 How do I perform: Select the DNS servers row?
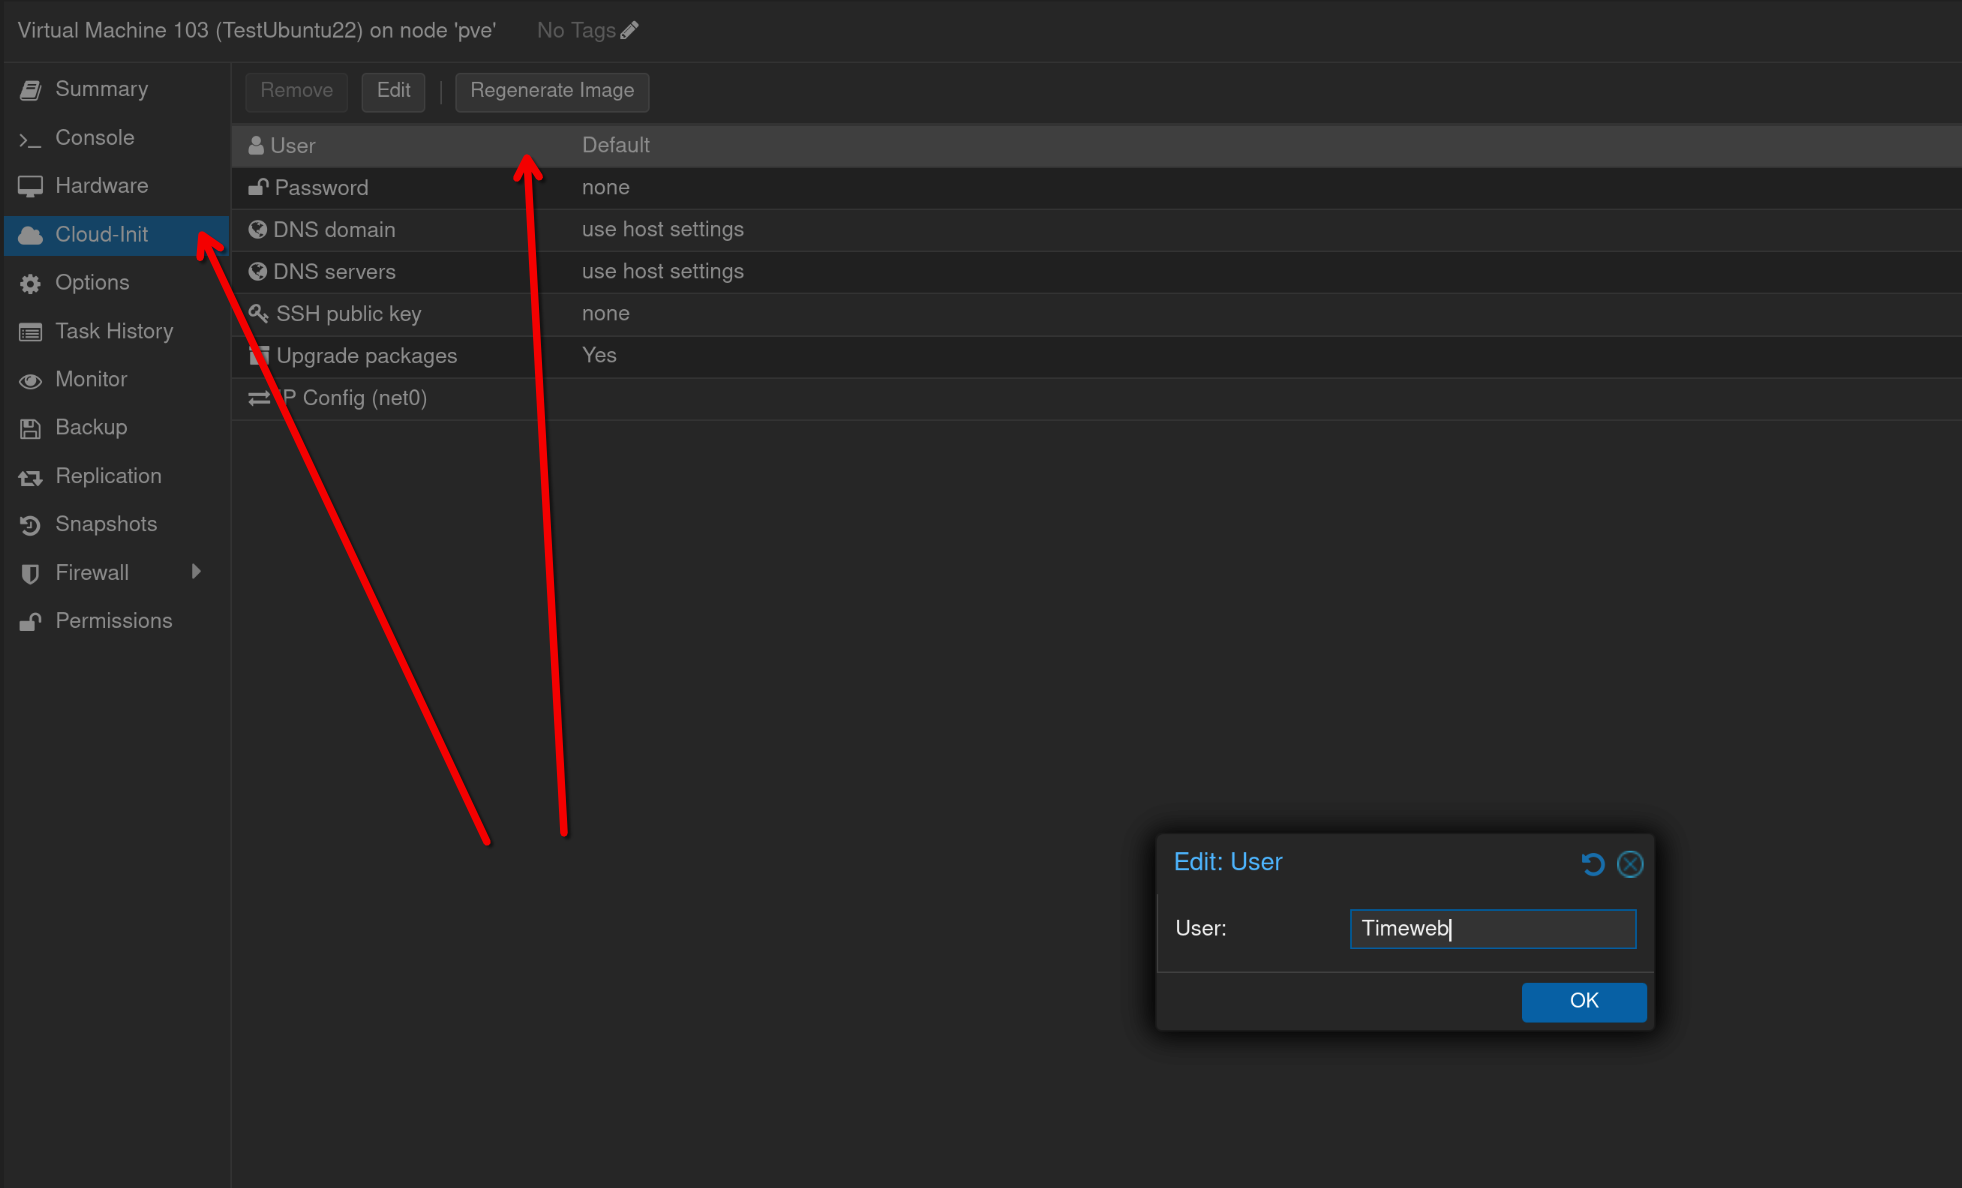[1096, 272]
